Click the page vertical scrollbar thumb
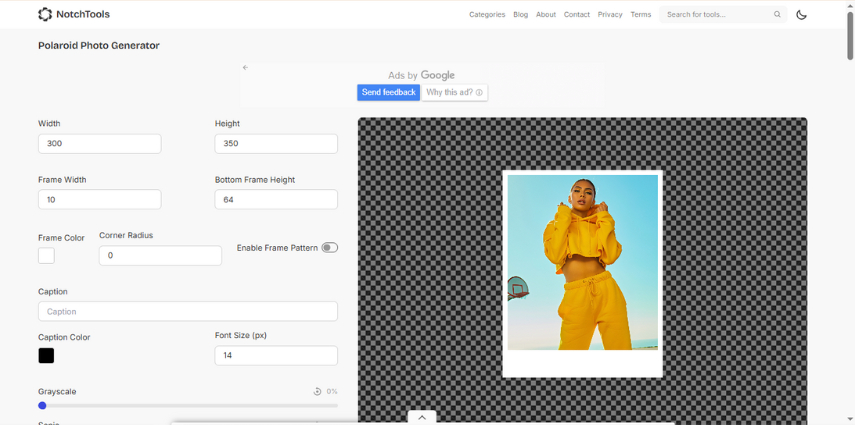This screenshot has height=425, width=855. click(850, 34)
